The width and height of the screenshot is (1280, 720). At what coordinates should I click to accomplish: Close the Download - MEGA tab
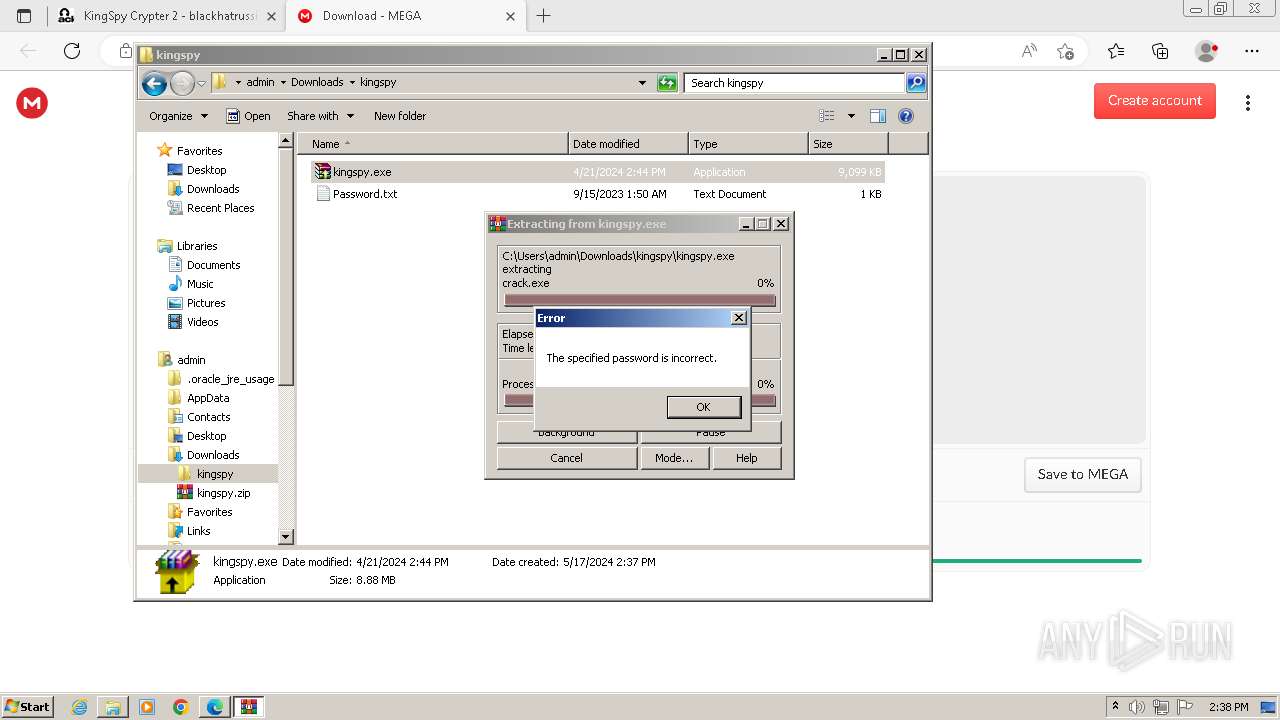(511, 16)
